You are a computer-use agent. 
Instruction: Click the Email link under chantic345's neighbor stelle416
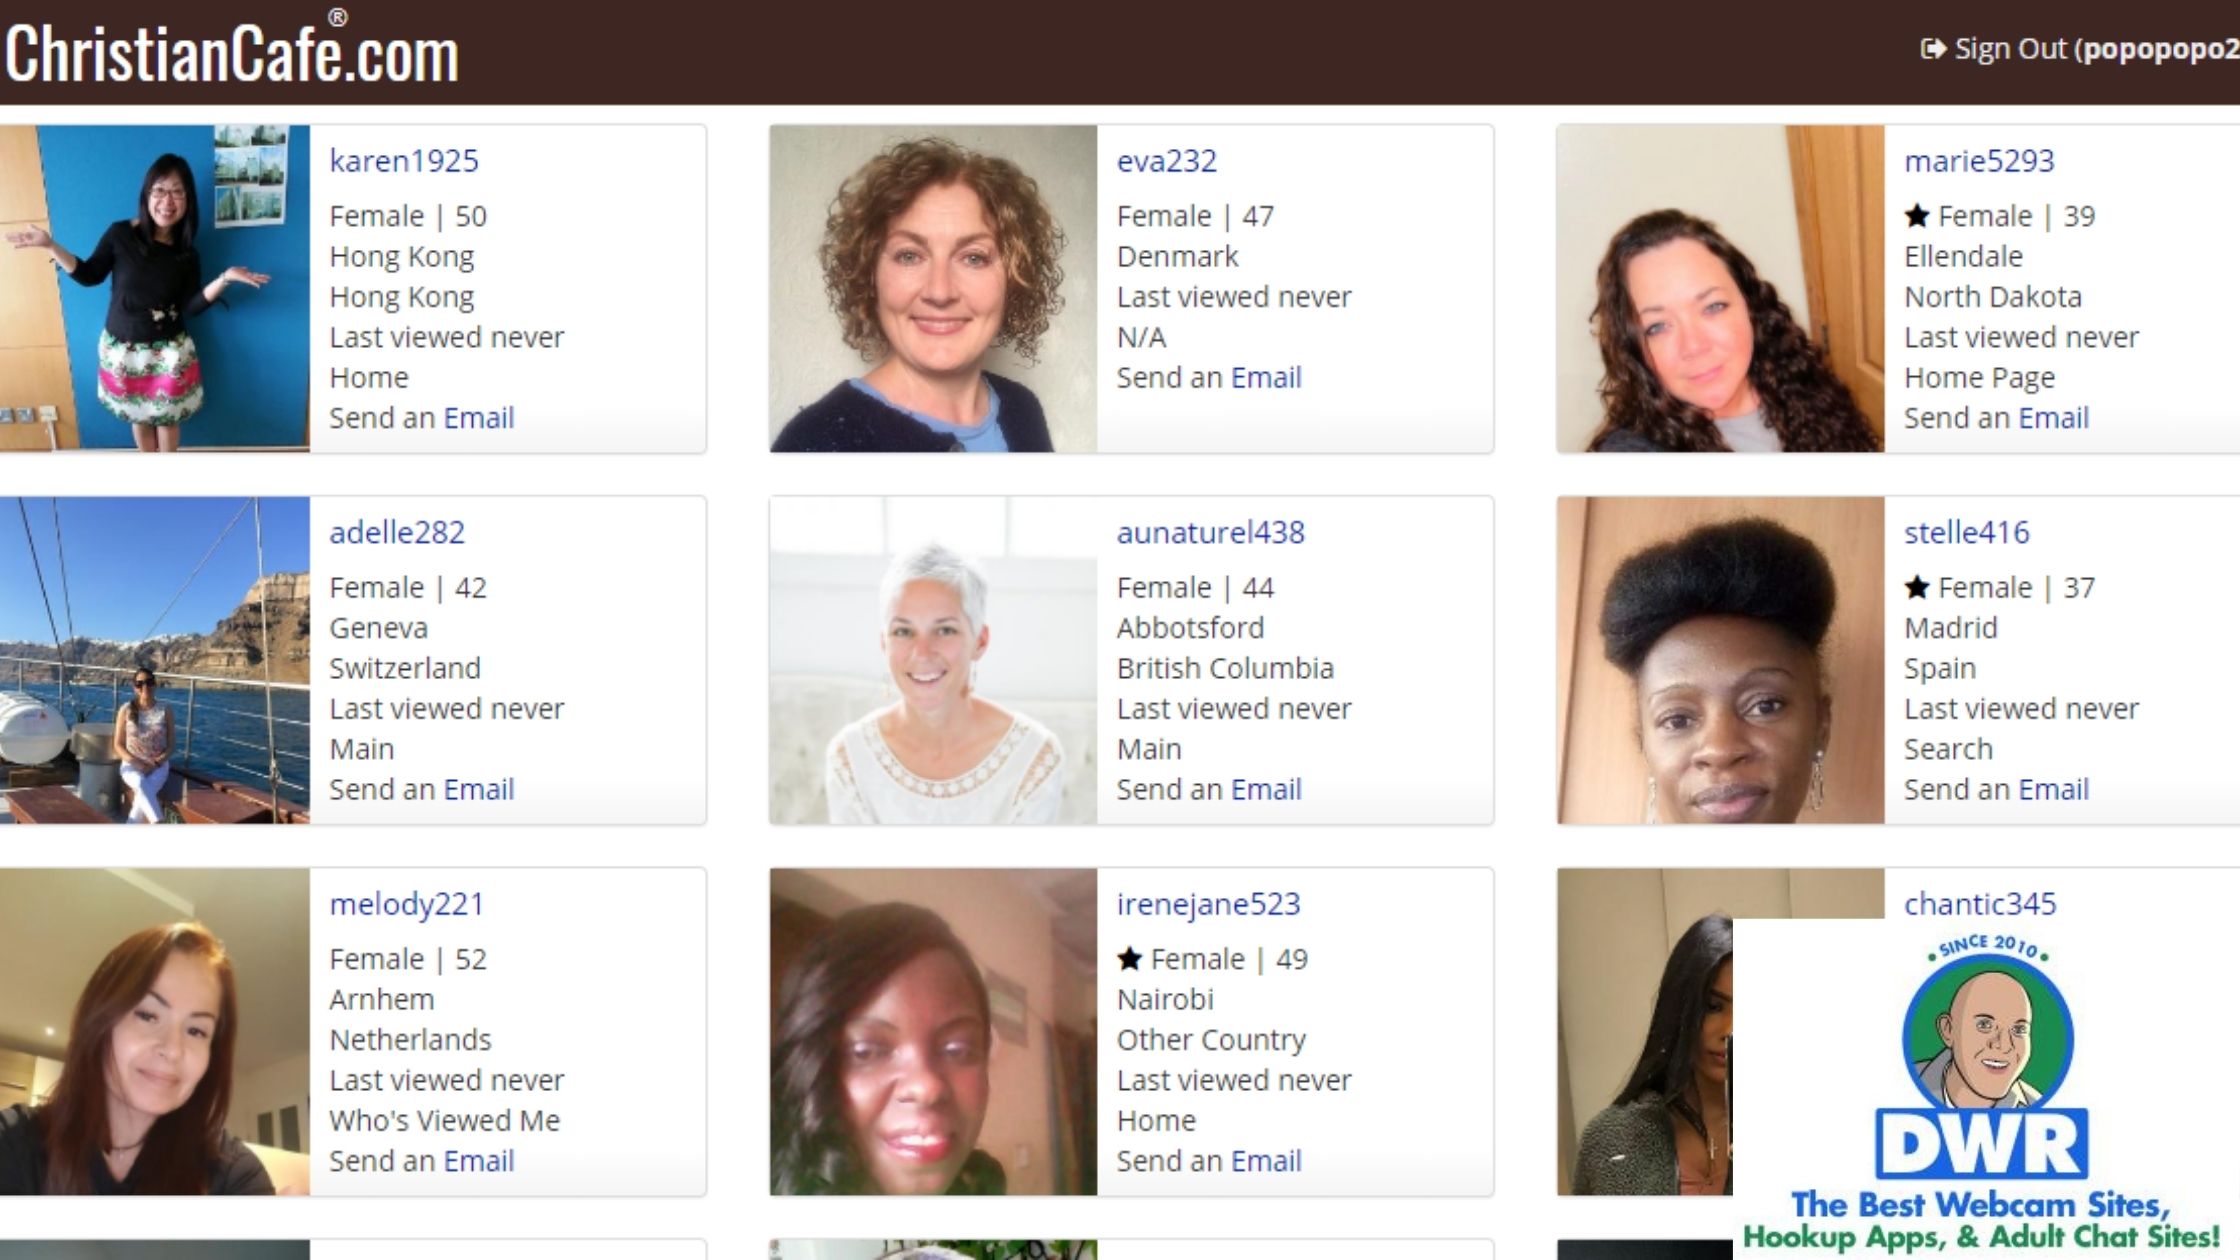[x=2053, y=789]
